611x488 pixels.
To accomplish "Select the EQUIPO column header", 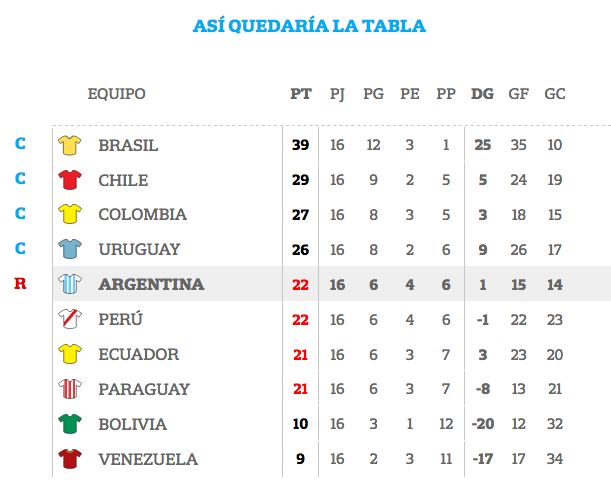I will (117, 94).
